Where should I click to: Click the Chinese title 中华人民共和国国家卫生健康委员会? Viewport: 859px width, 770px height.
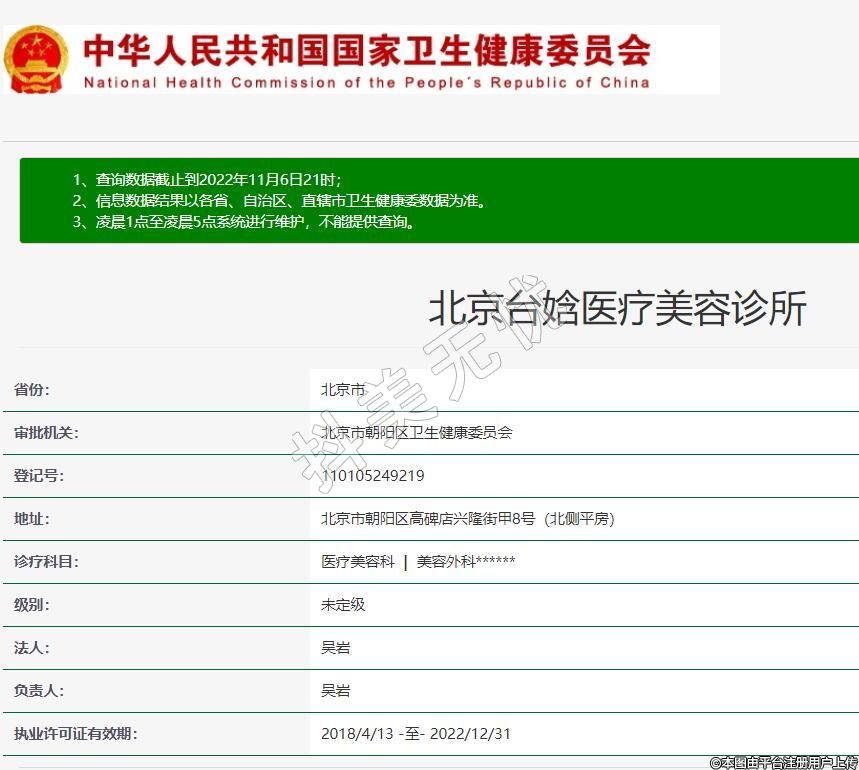(x=366, y=49)
